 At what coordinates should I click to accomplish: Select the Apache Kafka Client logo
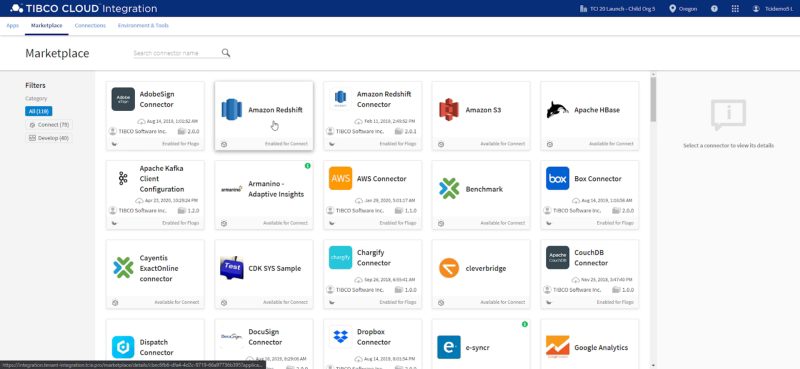tap(123, 178)
